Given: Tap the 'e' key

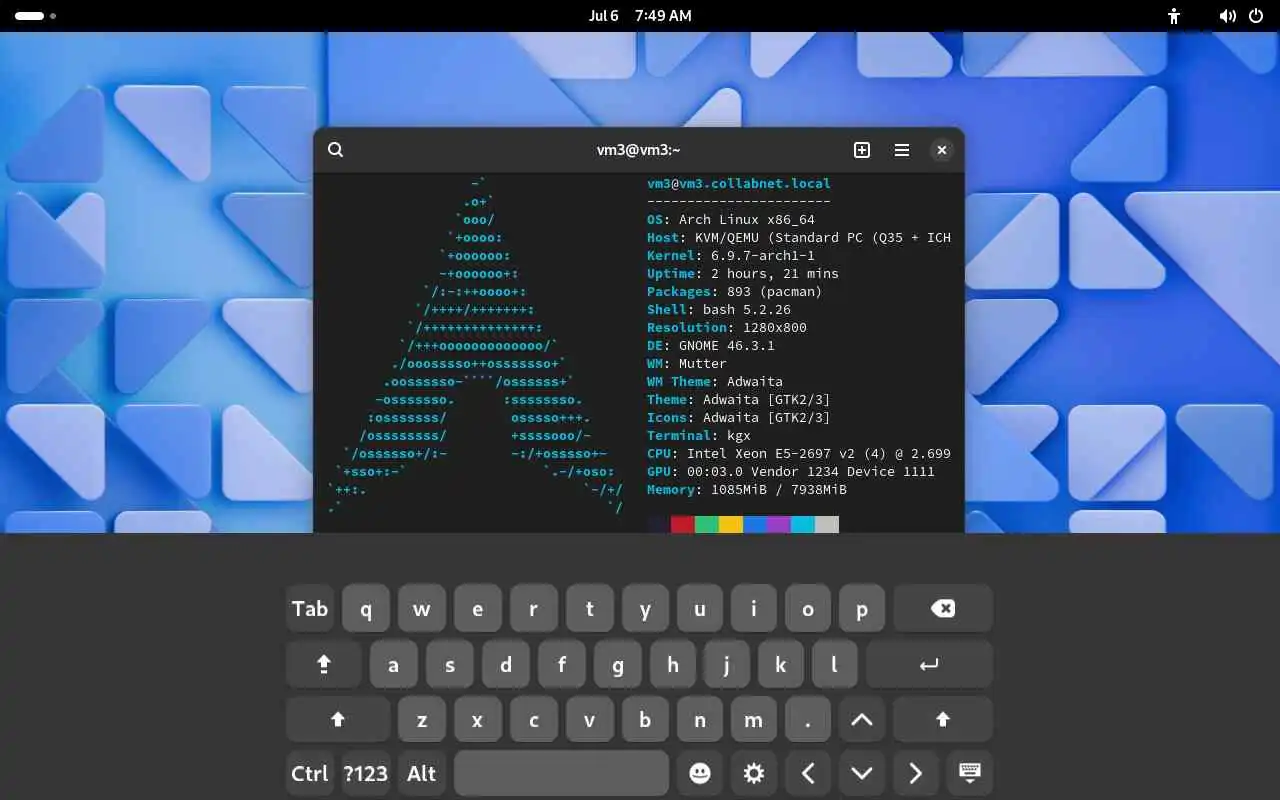Looking at the screenshot, I should click(478, 608).
